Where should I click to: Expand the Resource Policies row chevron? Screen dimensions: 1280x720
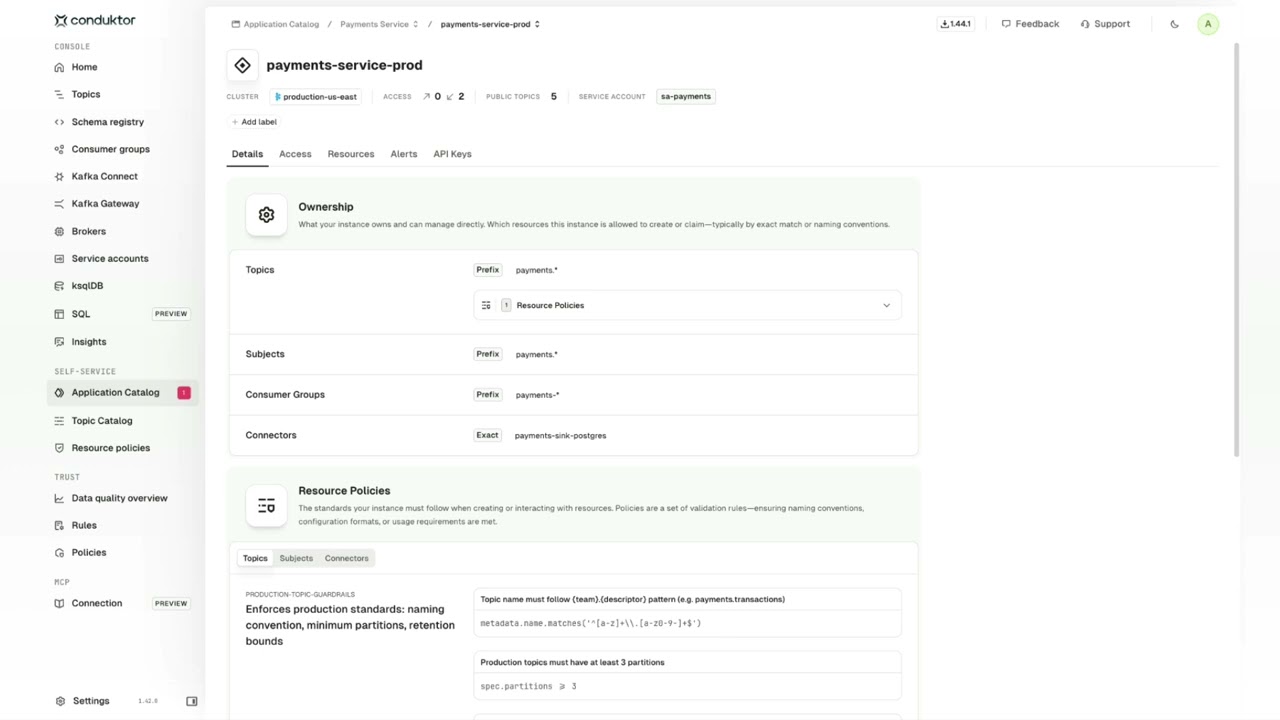click(886, 306)
